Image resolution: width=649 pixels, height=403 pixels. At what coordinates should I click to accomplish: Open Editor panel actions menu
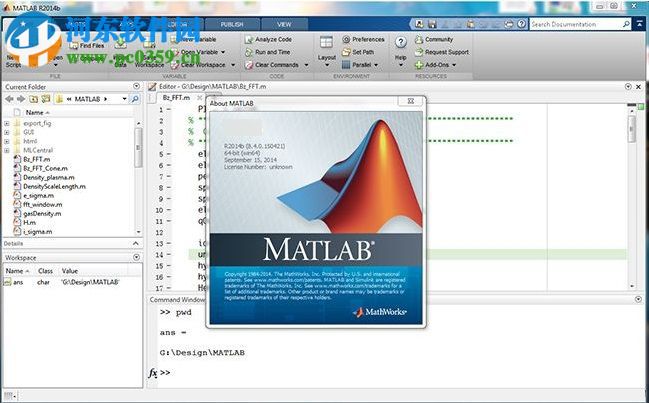coord(628,86)
